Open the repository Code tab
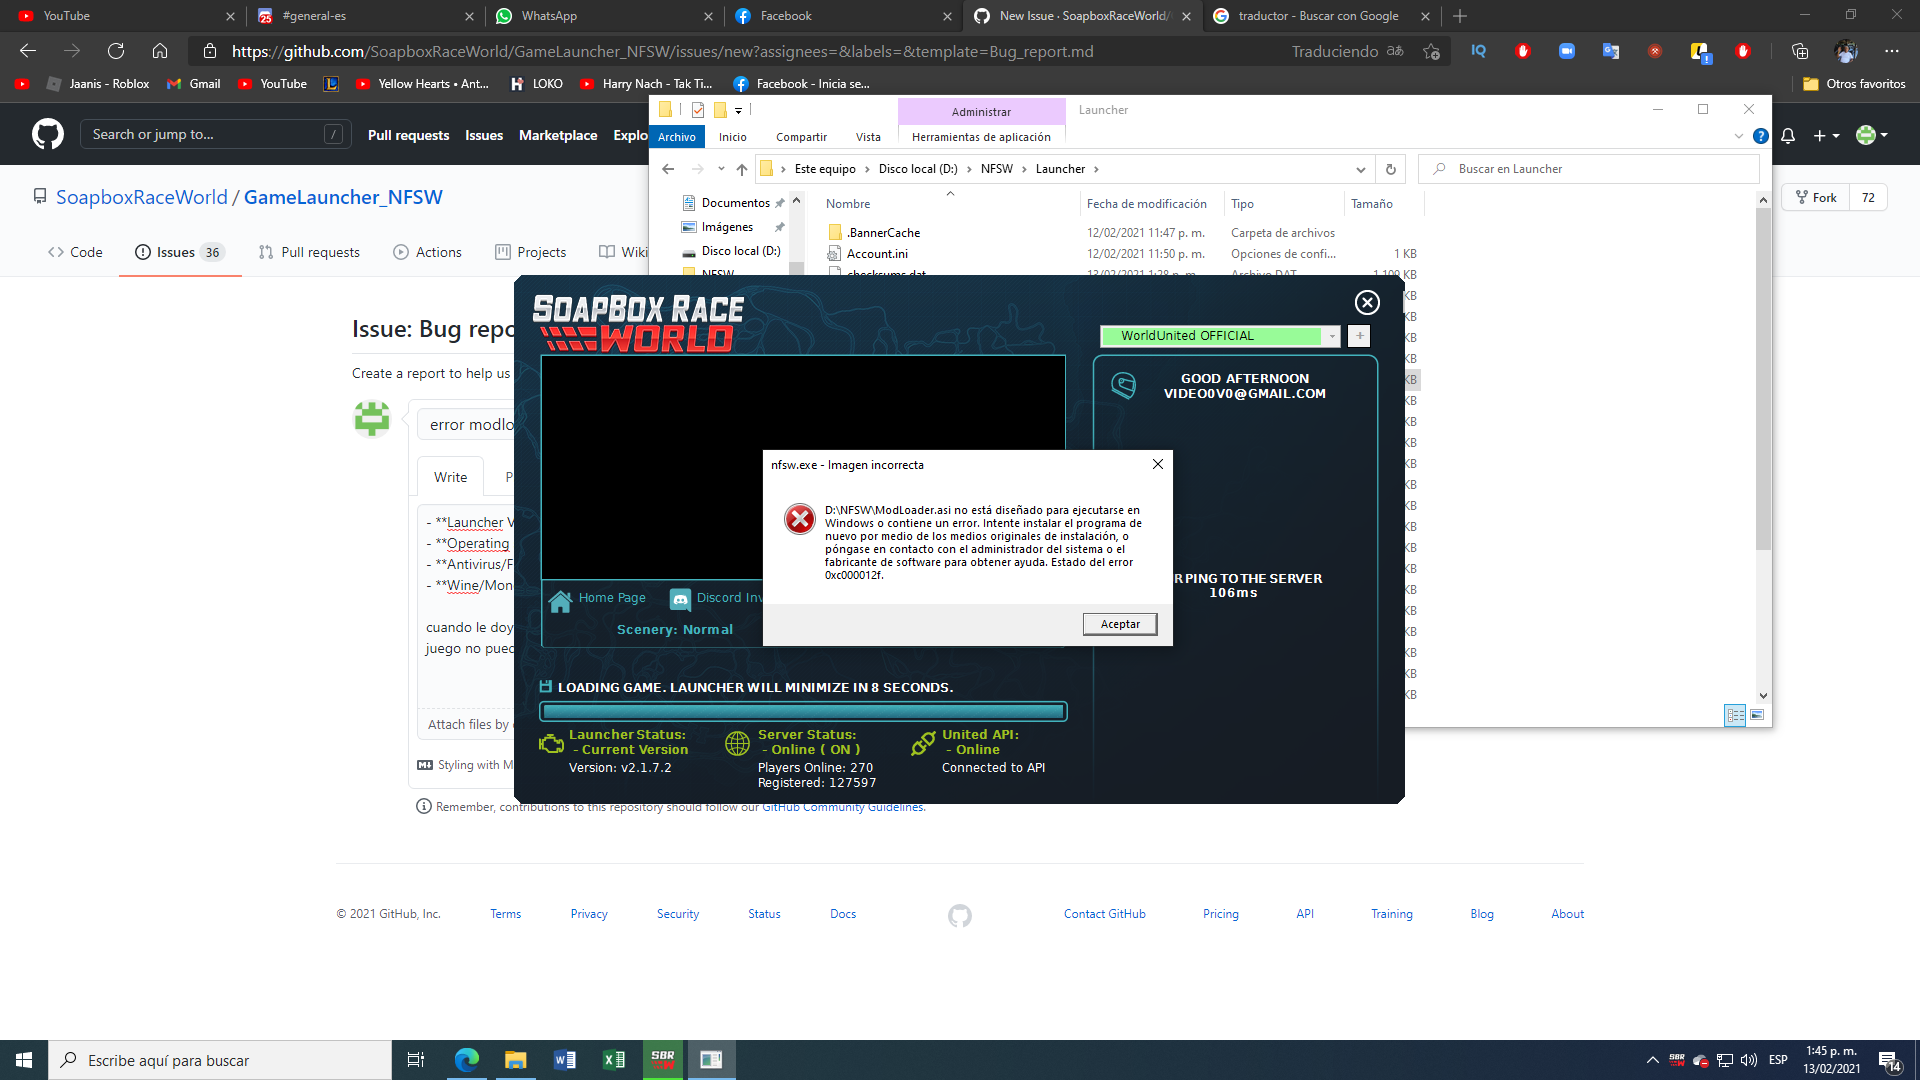 [75, 252]
